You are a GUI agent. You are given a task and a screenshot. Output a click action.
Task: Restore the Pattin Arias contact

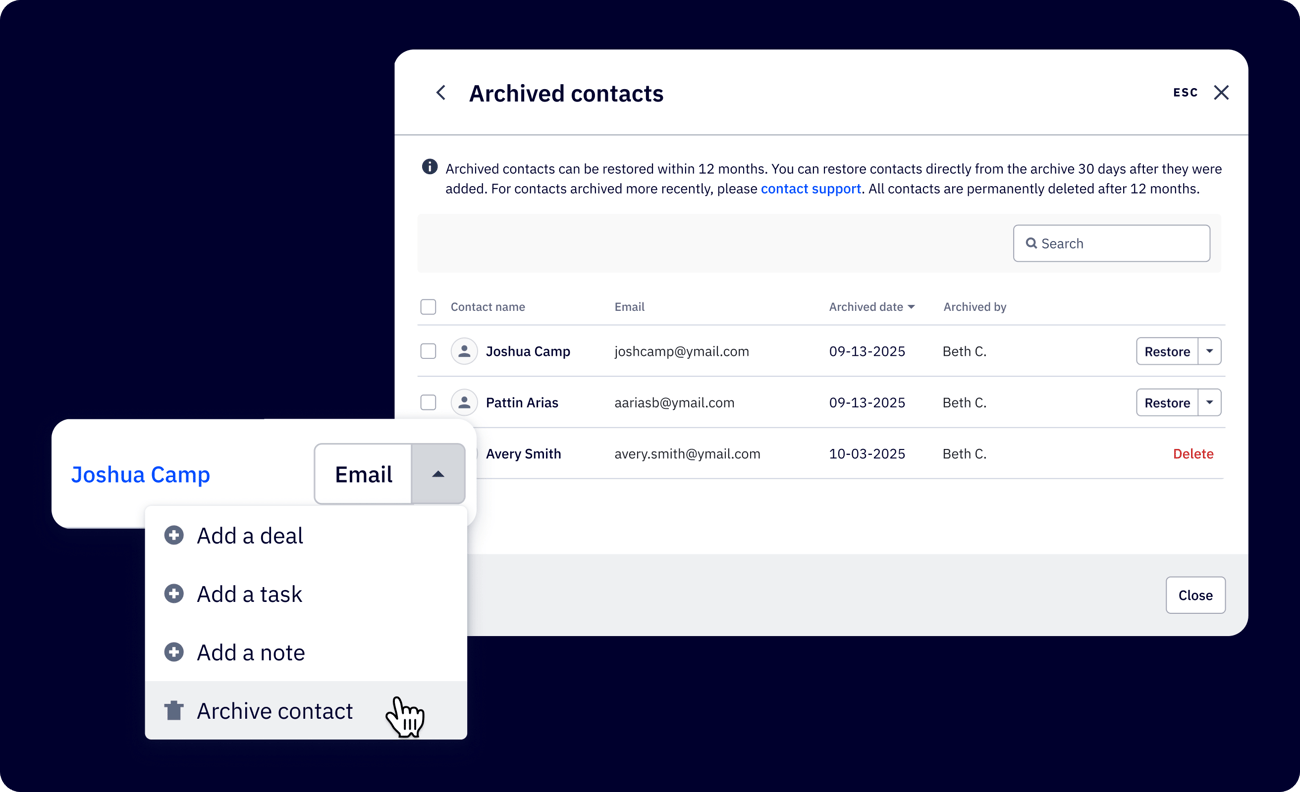[1167, 402]
